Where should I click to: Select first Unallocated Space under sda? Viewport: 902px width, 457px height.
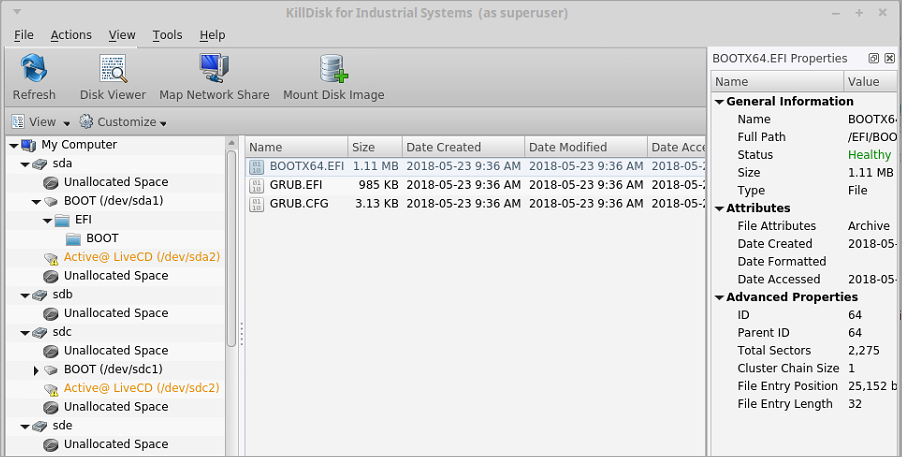coord(116,182)
